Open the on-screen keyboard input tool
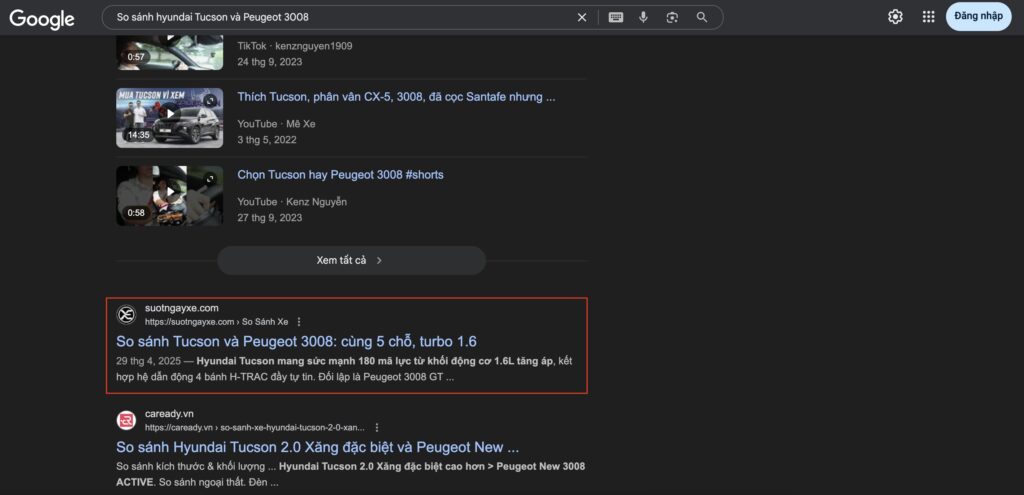1024x495 pixels. (x=616, y=18)
